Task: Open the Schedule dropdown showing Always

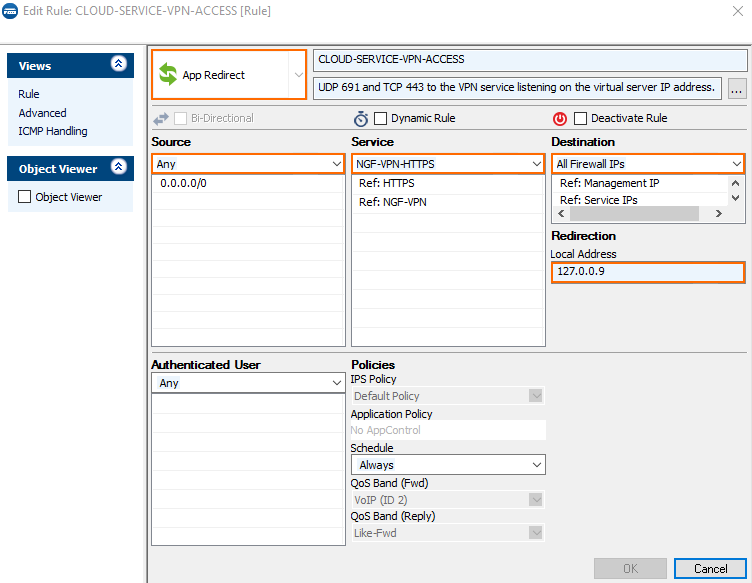Action: (x=448, y=465)
